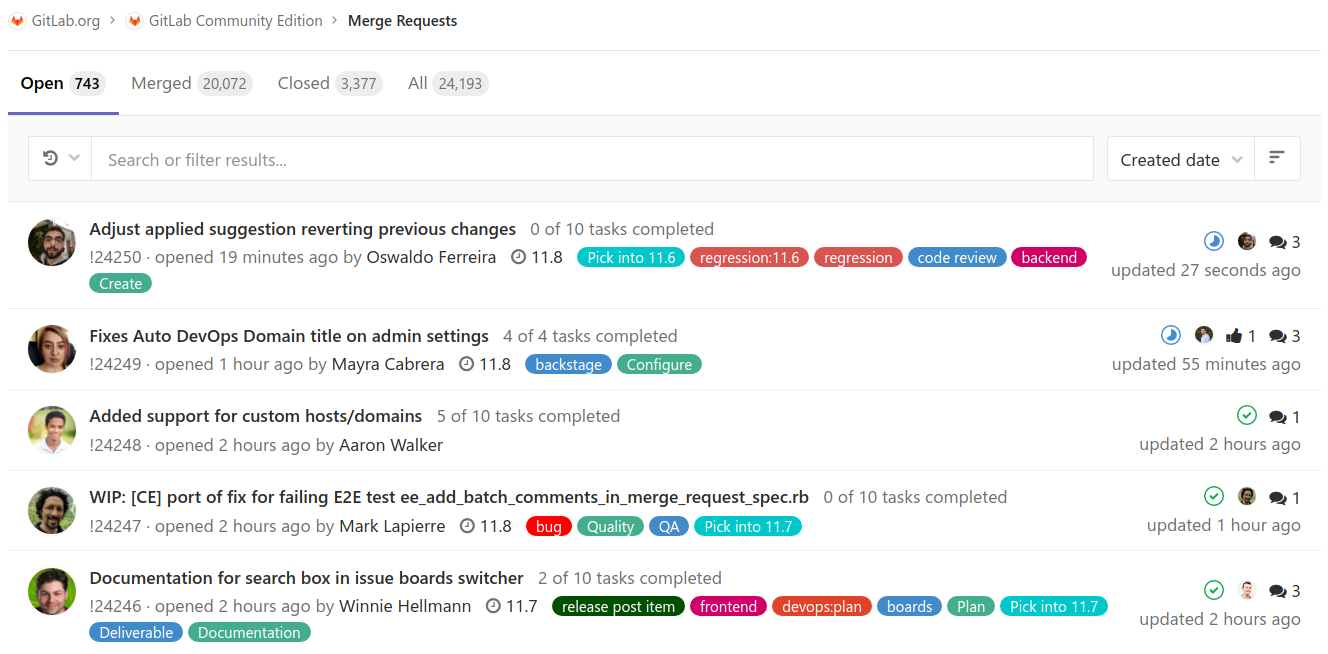Image resolution: width=1328 pixels, height=654 pixels.
Task: Switch to the Closed tab
Action: click(x=330, y=84)
